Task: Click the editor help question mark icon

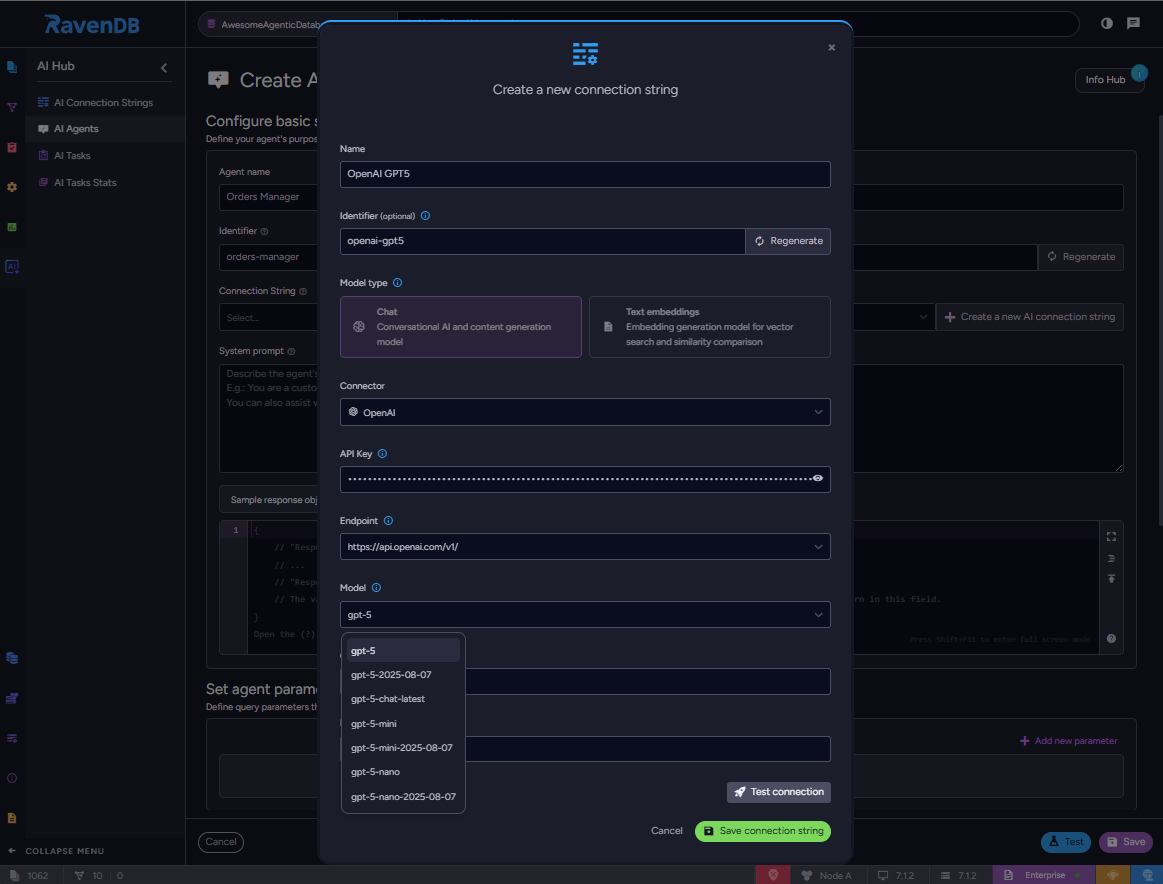Action: pyautogui.click(x=1111, y=639)
